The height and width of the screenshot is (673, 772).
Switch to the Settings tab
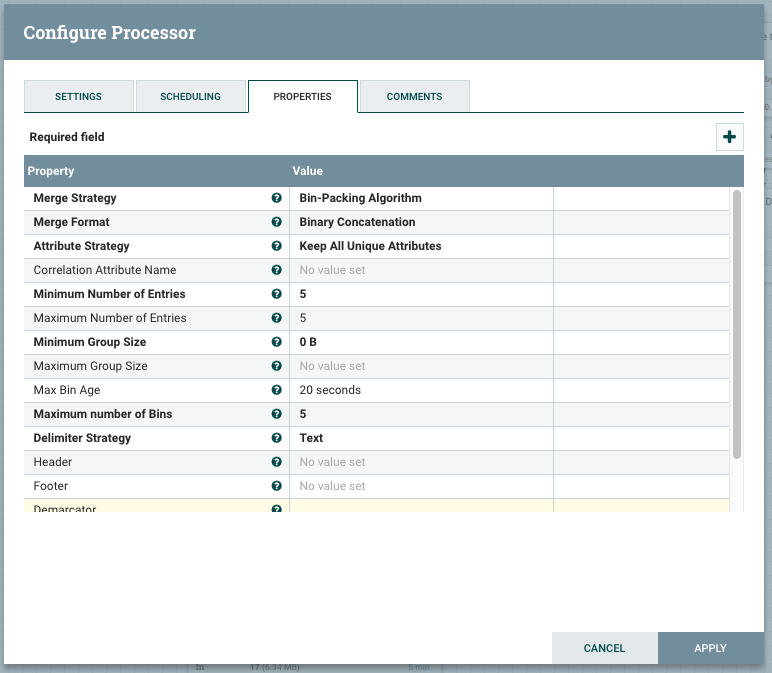click(x=78, y=96)
